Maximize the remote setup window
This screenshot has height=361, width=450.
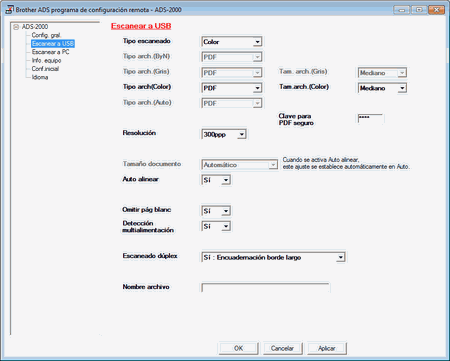(419, 10)
